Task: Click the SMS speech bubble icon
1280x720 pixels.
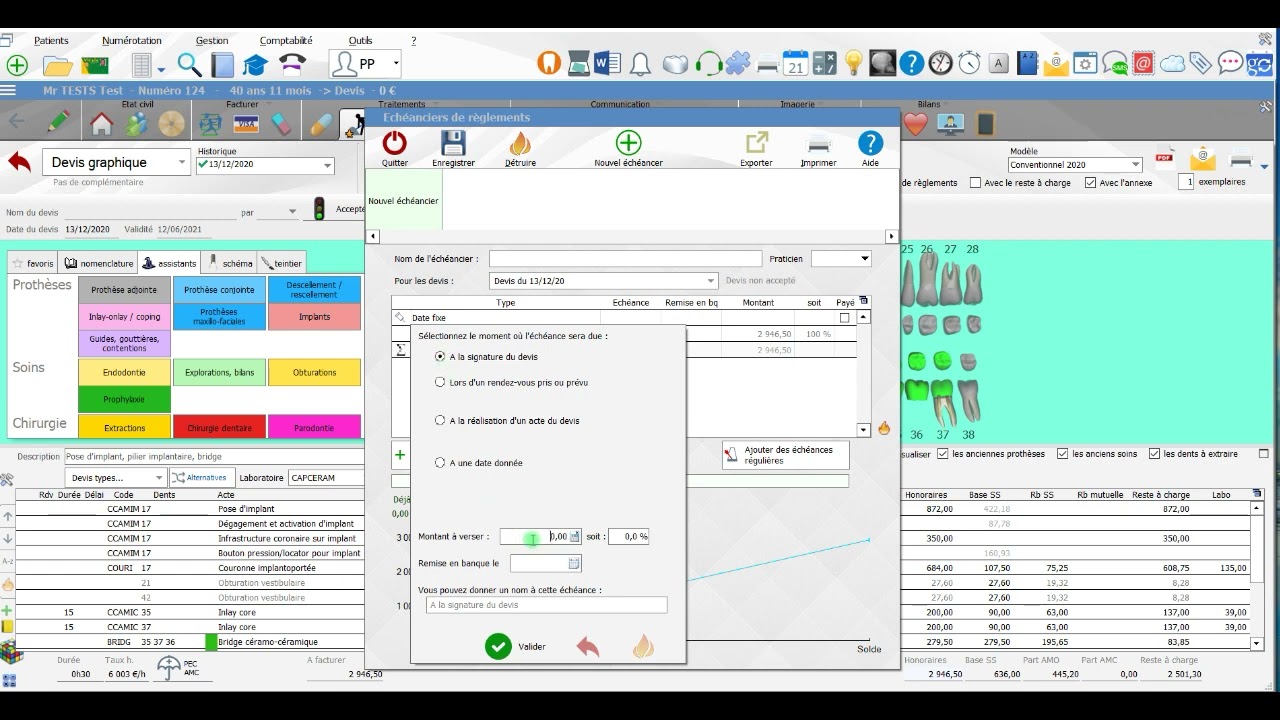Action: point(1115,64)
